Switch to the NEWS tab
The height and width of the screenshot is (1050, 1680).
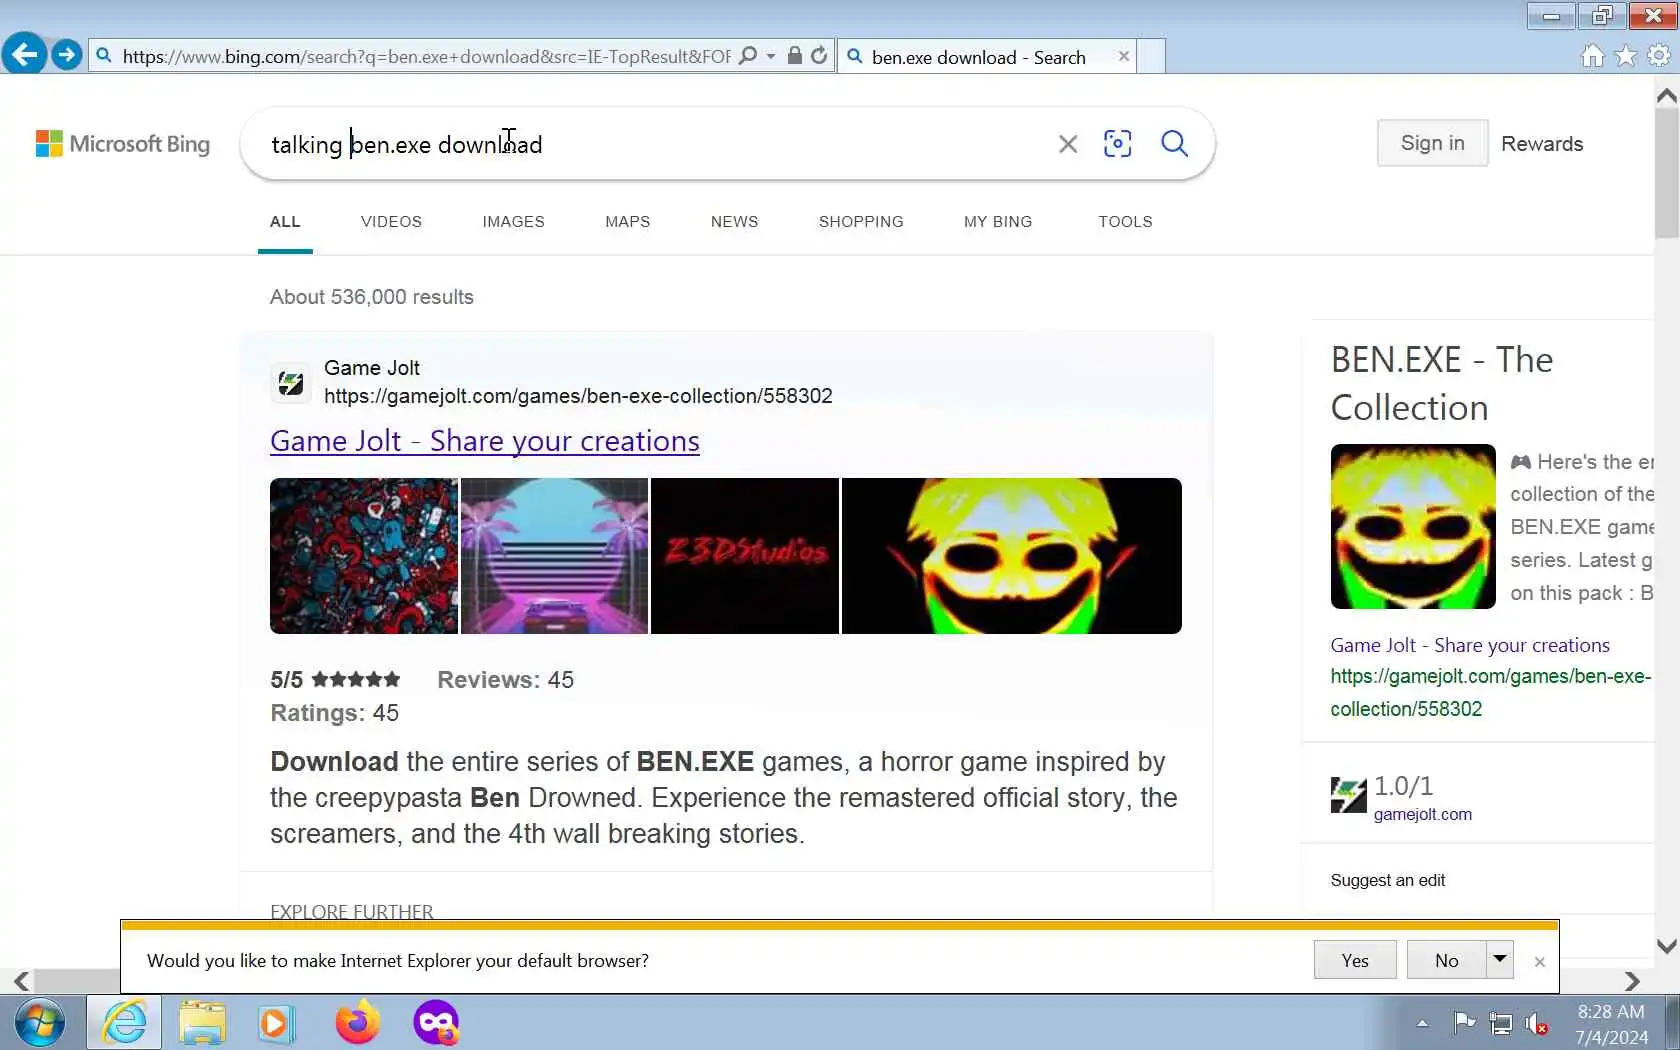[x=734, y=222]
